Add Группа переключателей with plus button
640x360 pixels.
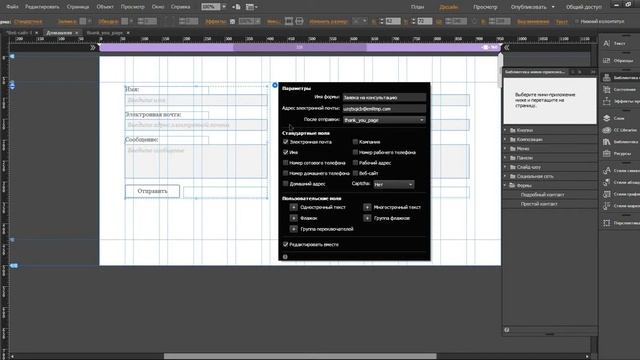click(x=293, y=229)
